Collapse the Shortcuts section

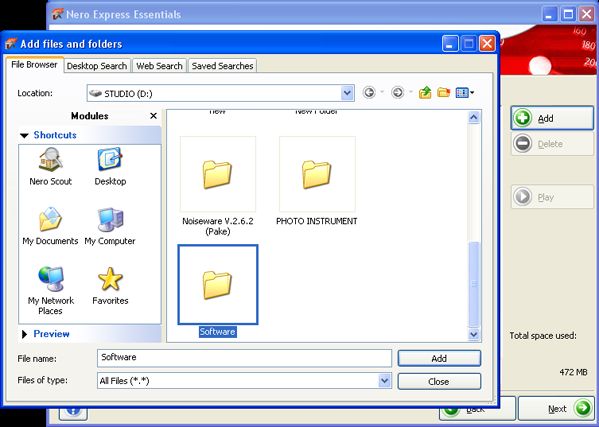click(x=24, y=135)
